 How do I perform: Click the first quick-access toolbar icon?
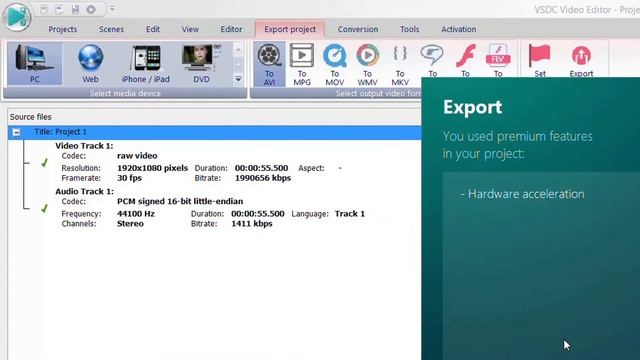[44, 9]
